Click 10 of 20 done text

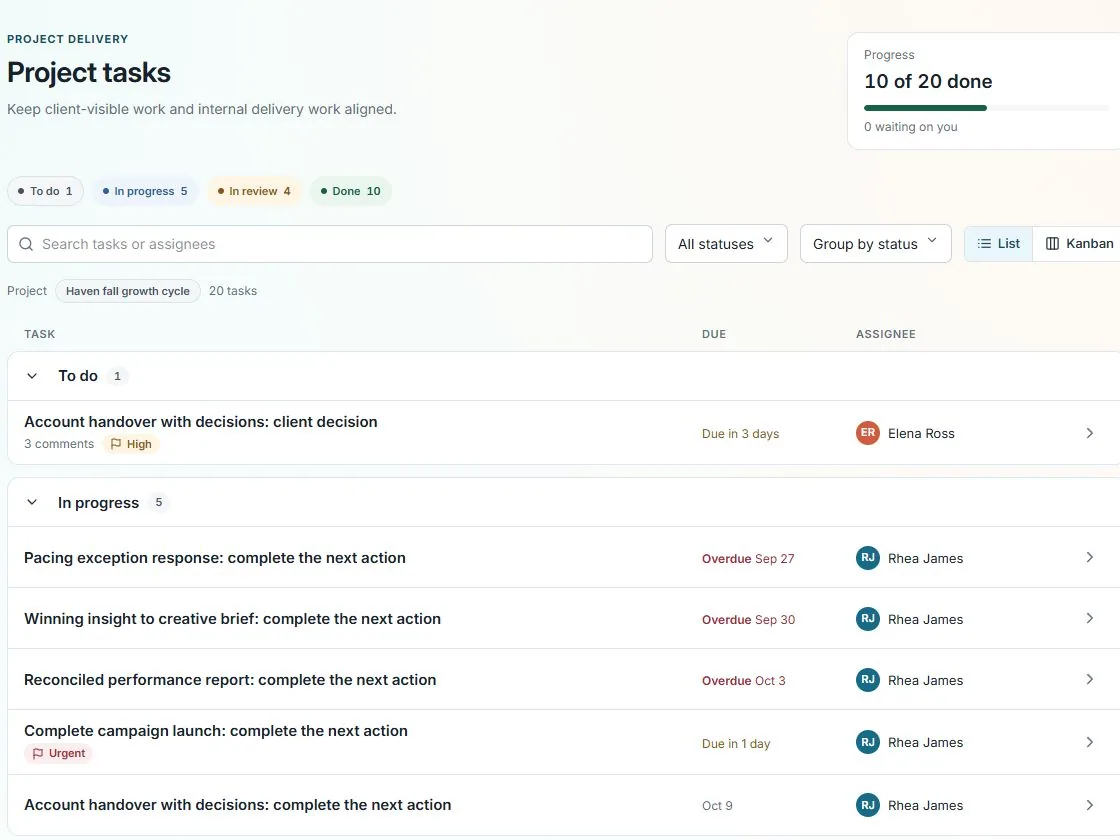tap(928, 81)
